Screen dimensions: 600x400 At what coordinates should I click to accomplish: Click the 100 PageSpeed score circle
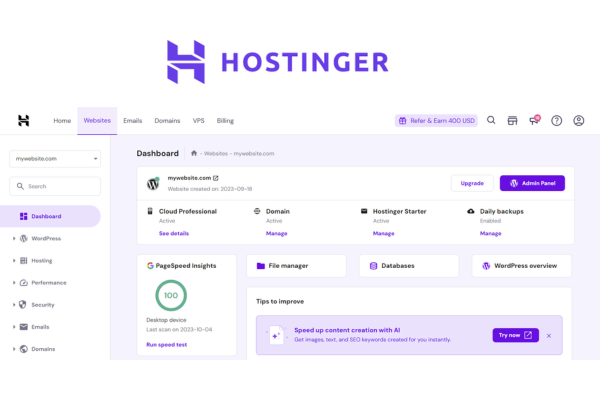pos(171,296)
